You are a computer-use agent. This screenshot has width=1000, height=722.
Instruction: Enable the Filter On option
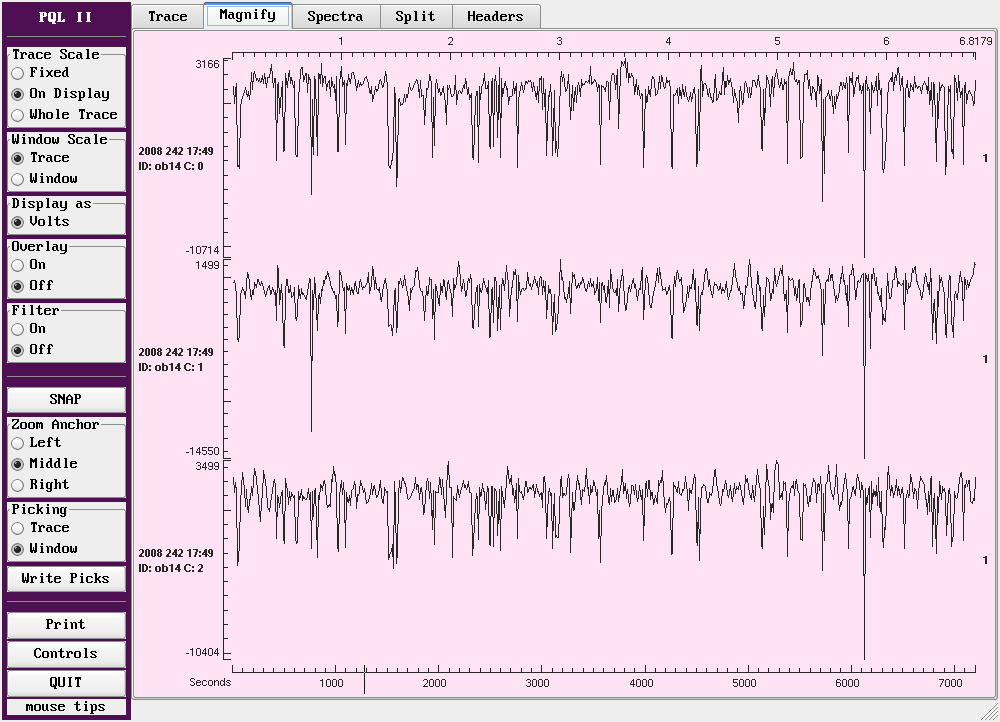click(x=18, y=329)
